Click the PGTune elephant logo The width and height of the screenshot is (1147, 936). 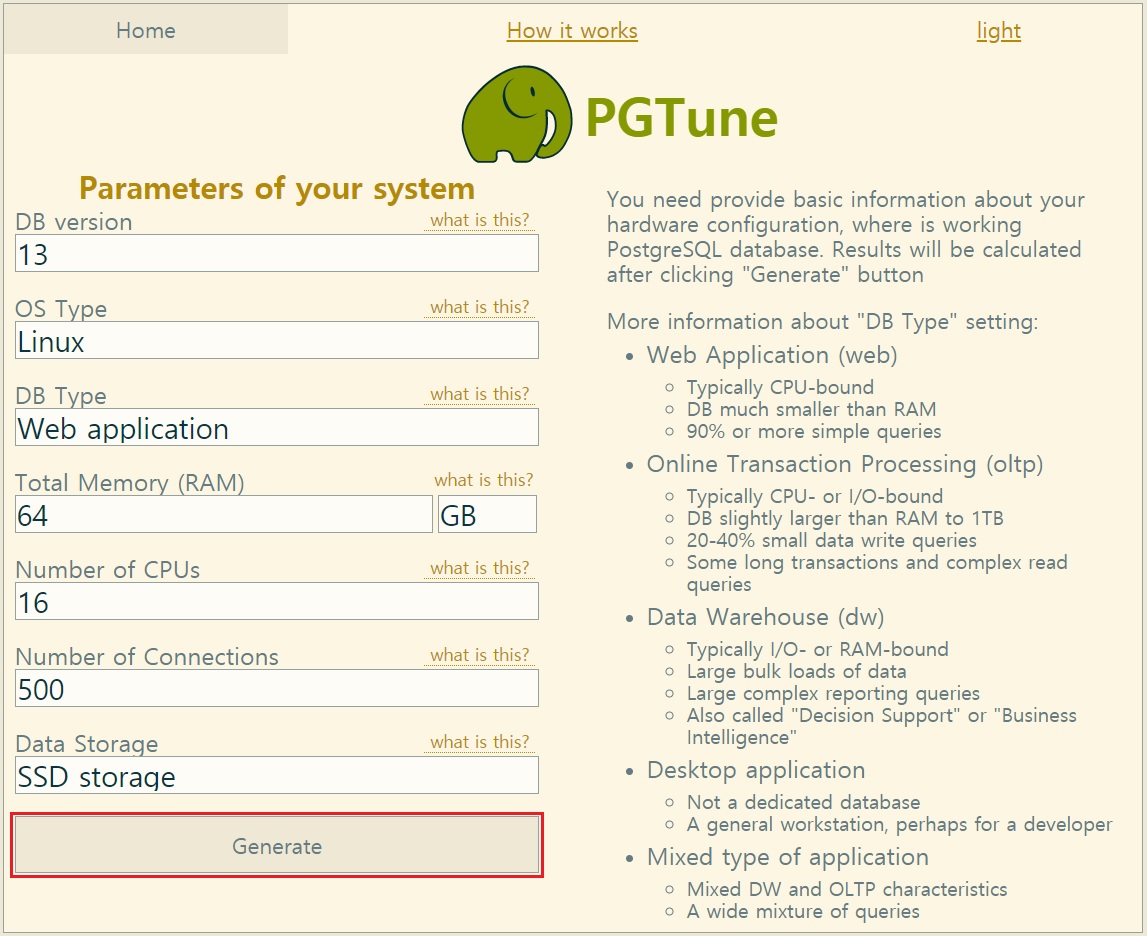pyautogui.click(x=517, y=114)
